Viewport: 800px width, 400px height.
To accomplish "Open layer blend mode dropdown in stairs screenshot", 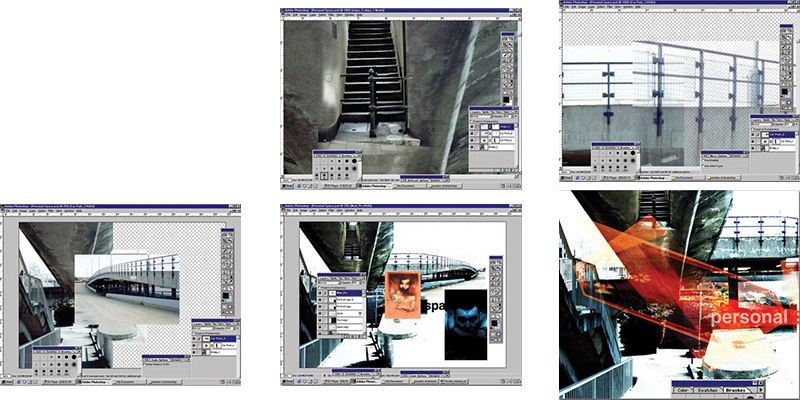I will click(x=481, y=116).
